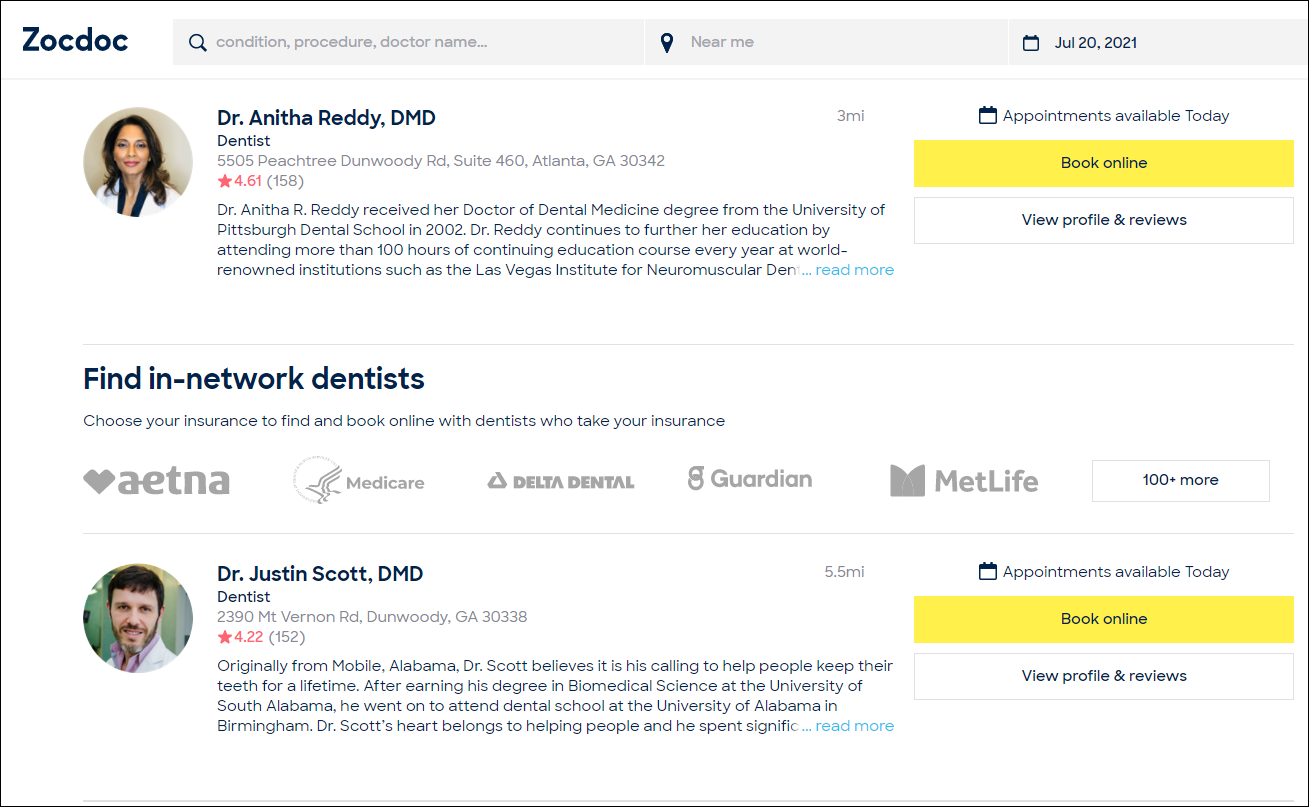Click calendar icon in Anitha Reddy's availability
The height and width of the screenshot is (807, 1309).
pos(988,116)
